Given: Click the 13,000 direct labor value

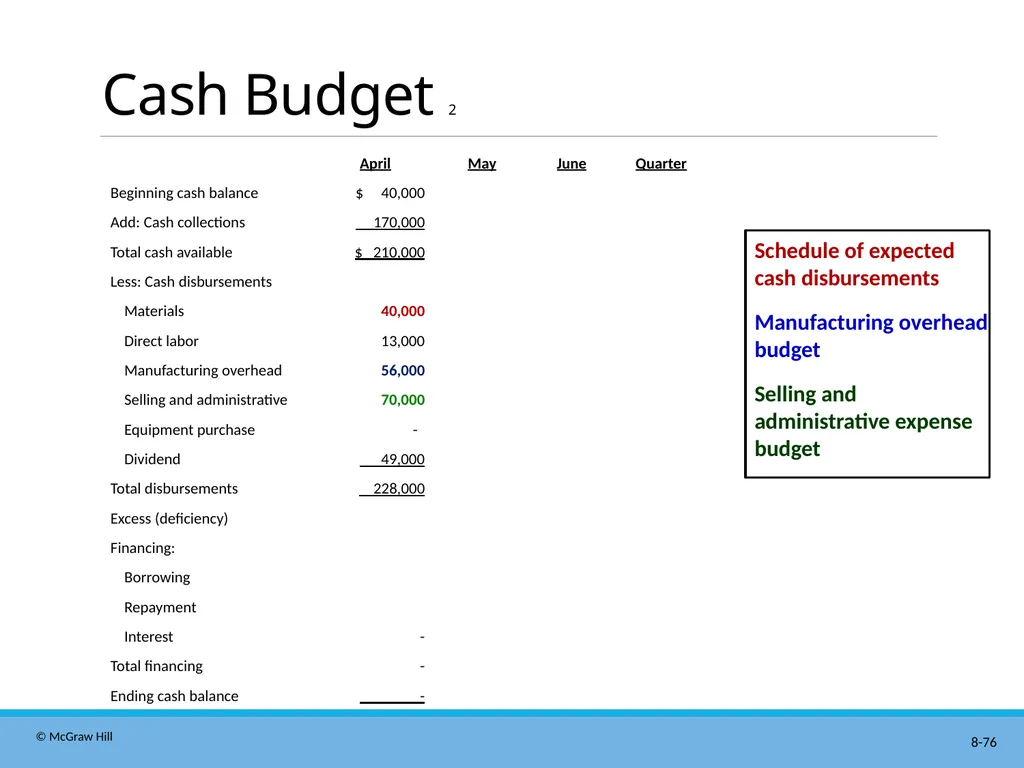Looking at the screenshot, I should (403, 341).
